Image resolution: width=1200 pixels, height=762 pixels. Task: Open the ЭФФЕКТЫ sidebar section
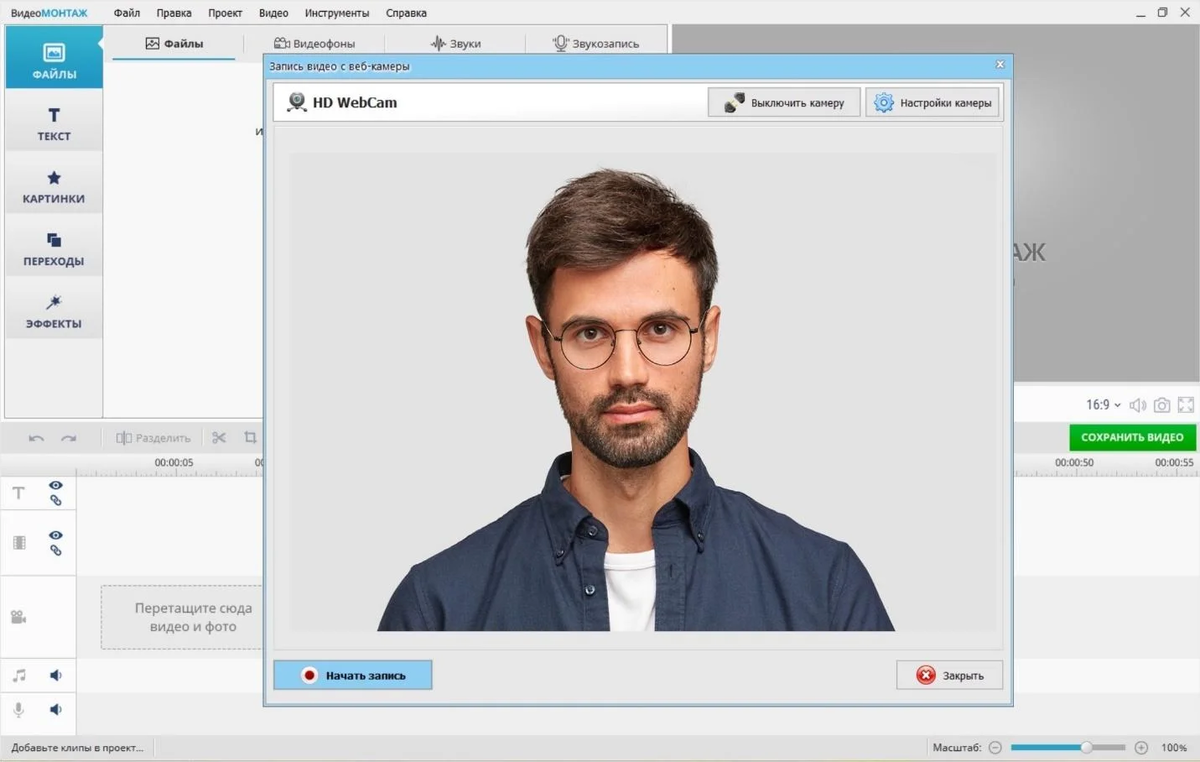click(x=54, y=312)
